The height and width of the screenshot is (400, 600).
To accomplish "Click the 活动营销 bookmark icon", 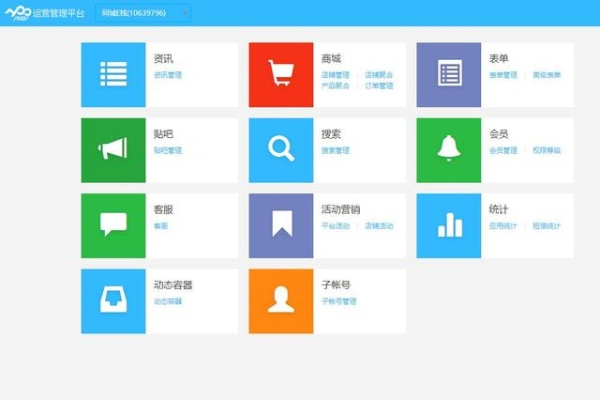I will (281, 226).
